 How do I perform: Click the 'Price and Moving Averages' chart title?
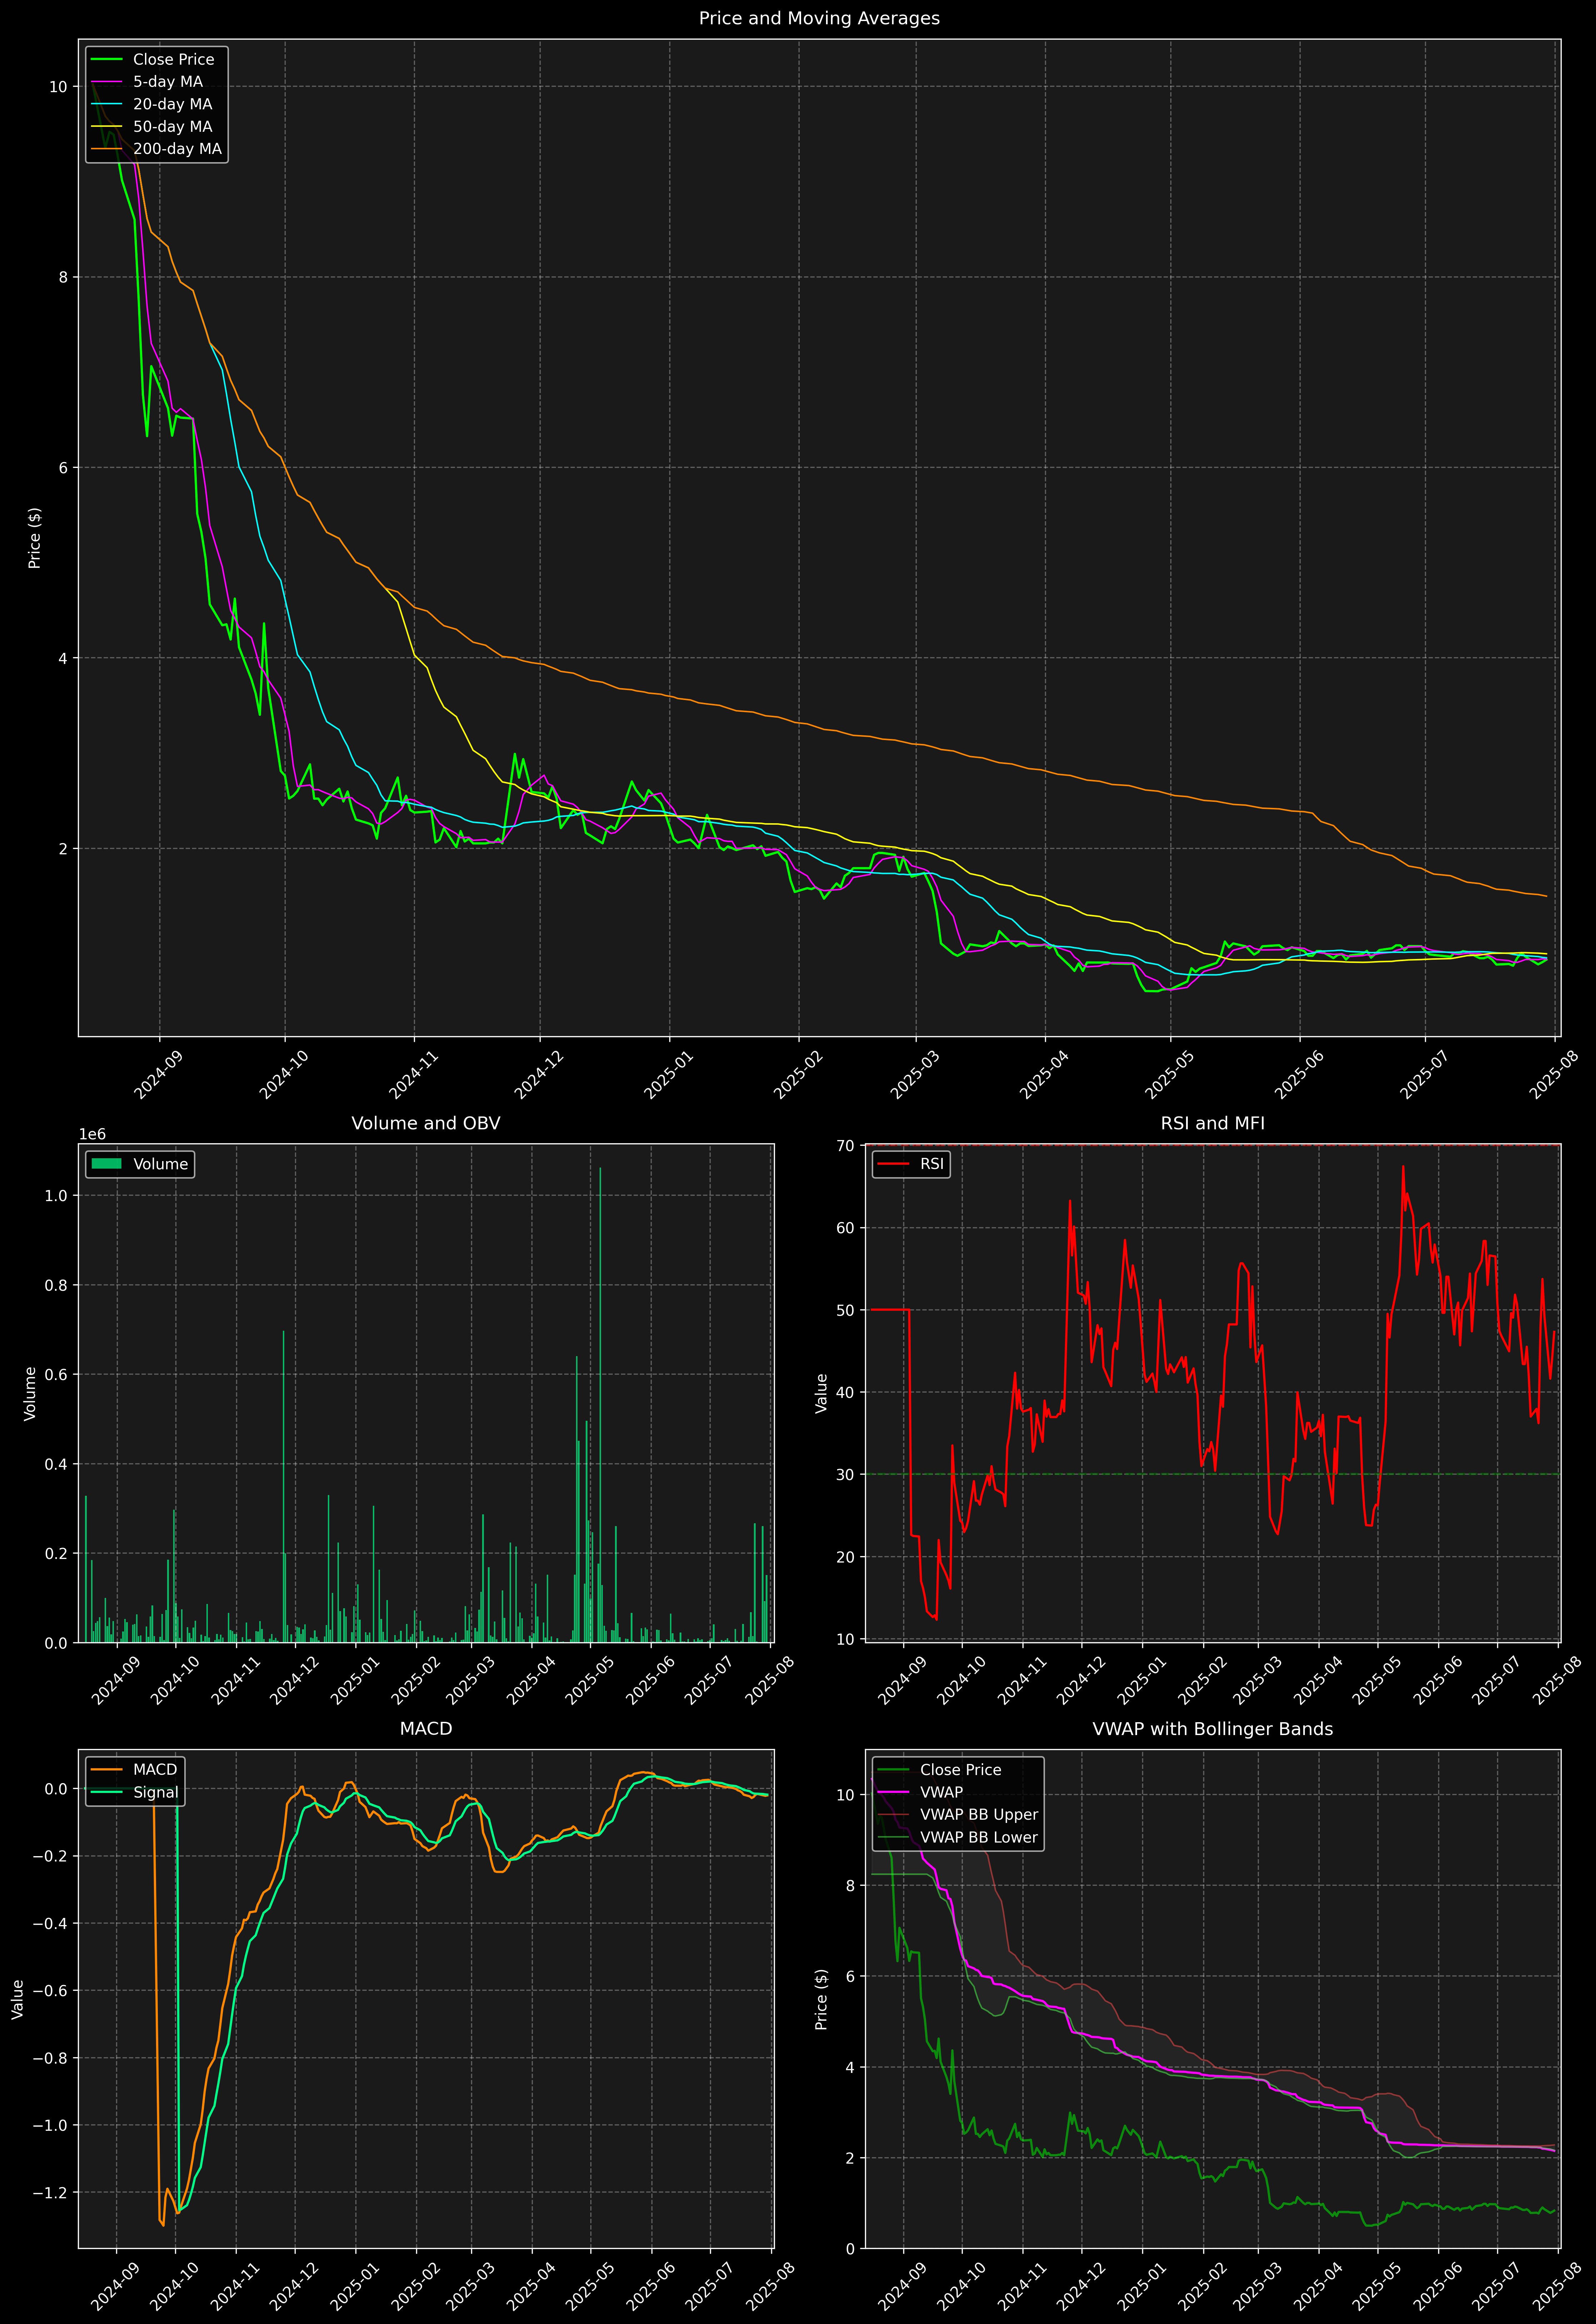click(x=819, y=18)
